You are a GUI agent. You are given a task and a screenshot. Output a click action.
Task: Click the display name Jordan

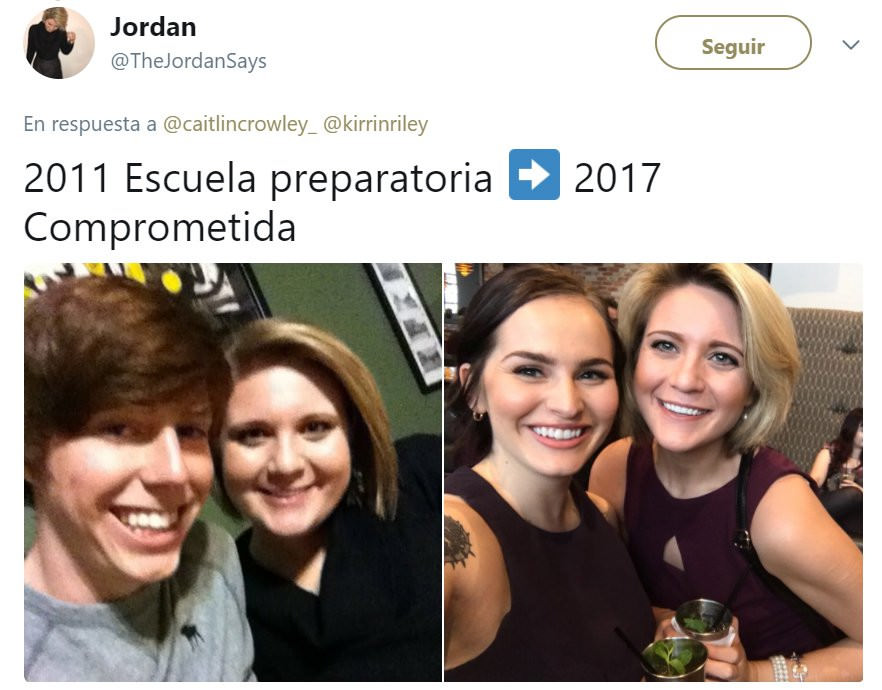tap(153, 27)
